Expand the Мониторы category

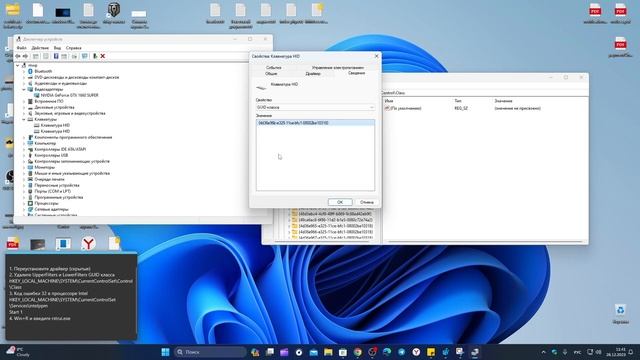24,167
